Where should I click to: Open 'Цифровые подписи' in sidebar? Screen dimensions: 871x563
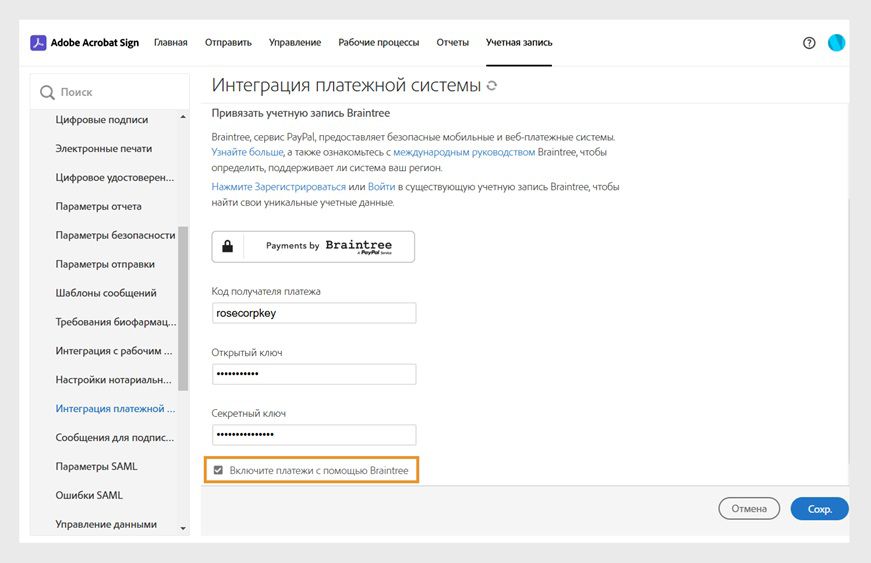102,120
